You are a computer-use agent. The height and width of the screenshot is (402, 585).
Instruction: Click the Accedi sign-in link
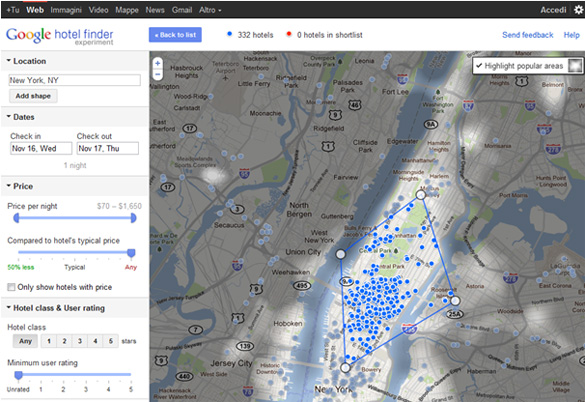553,10
